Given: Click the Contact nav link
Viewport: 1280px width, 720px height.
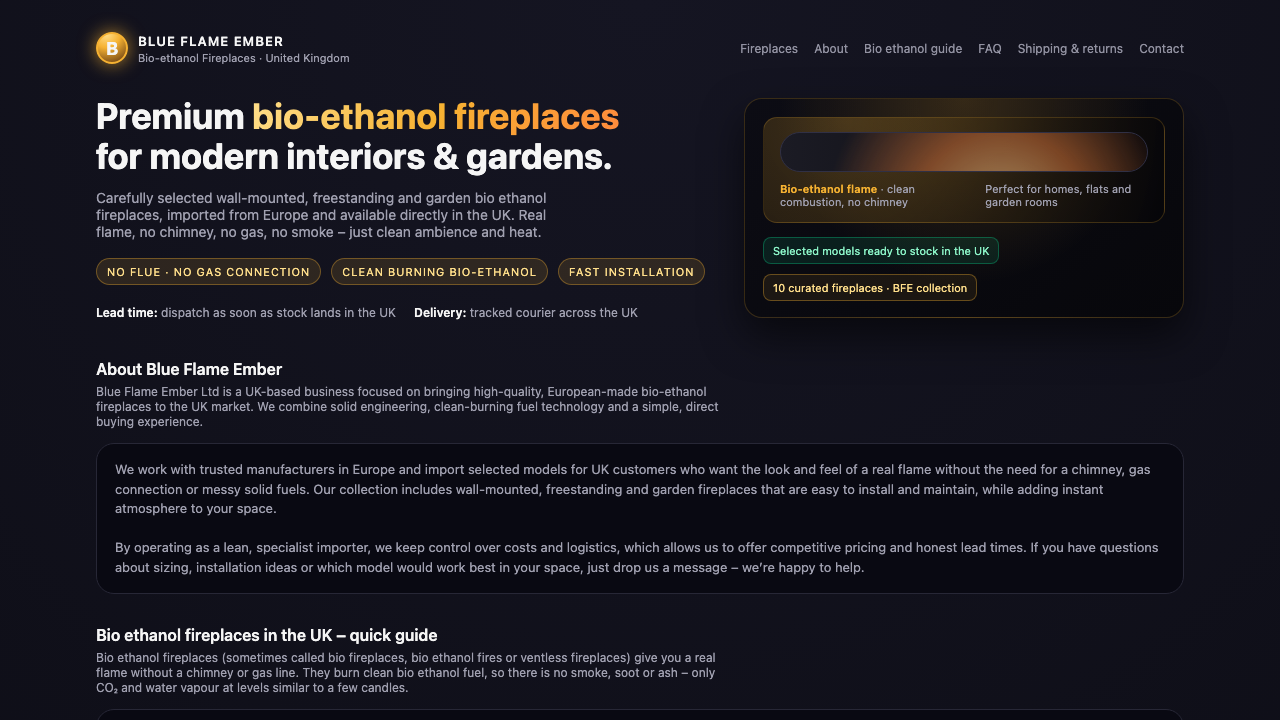Looking at the screenshot, I should [1161, 49].
